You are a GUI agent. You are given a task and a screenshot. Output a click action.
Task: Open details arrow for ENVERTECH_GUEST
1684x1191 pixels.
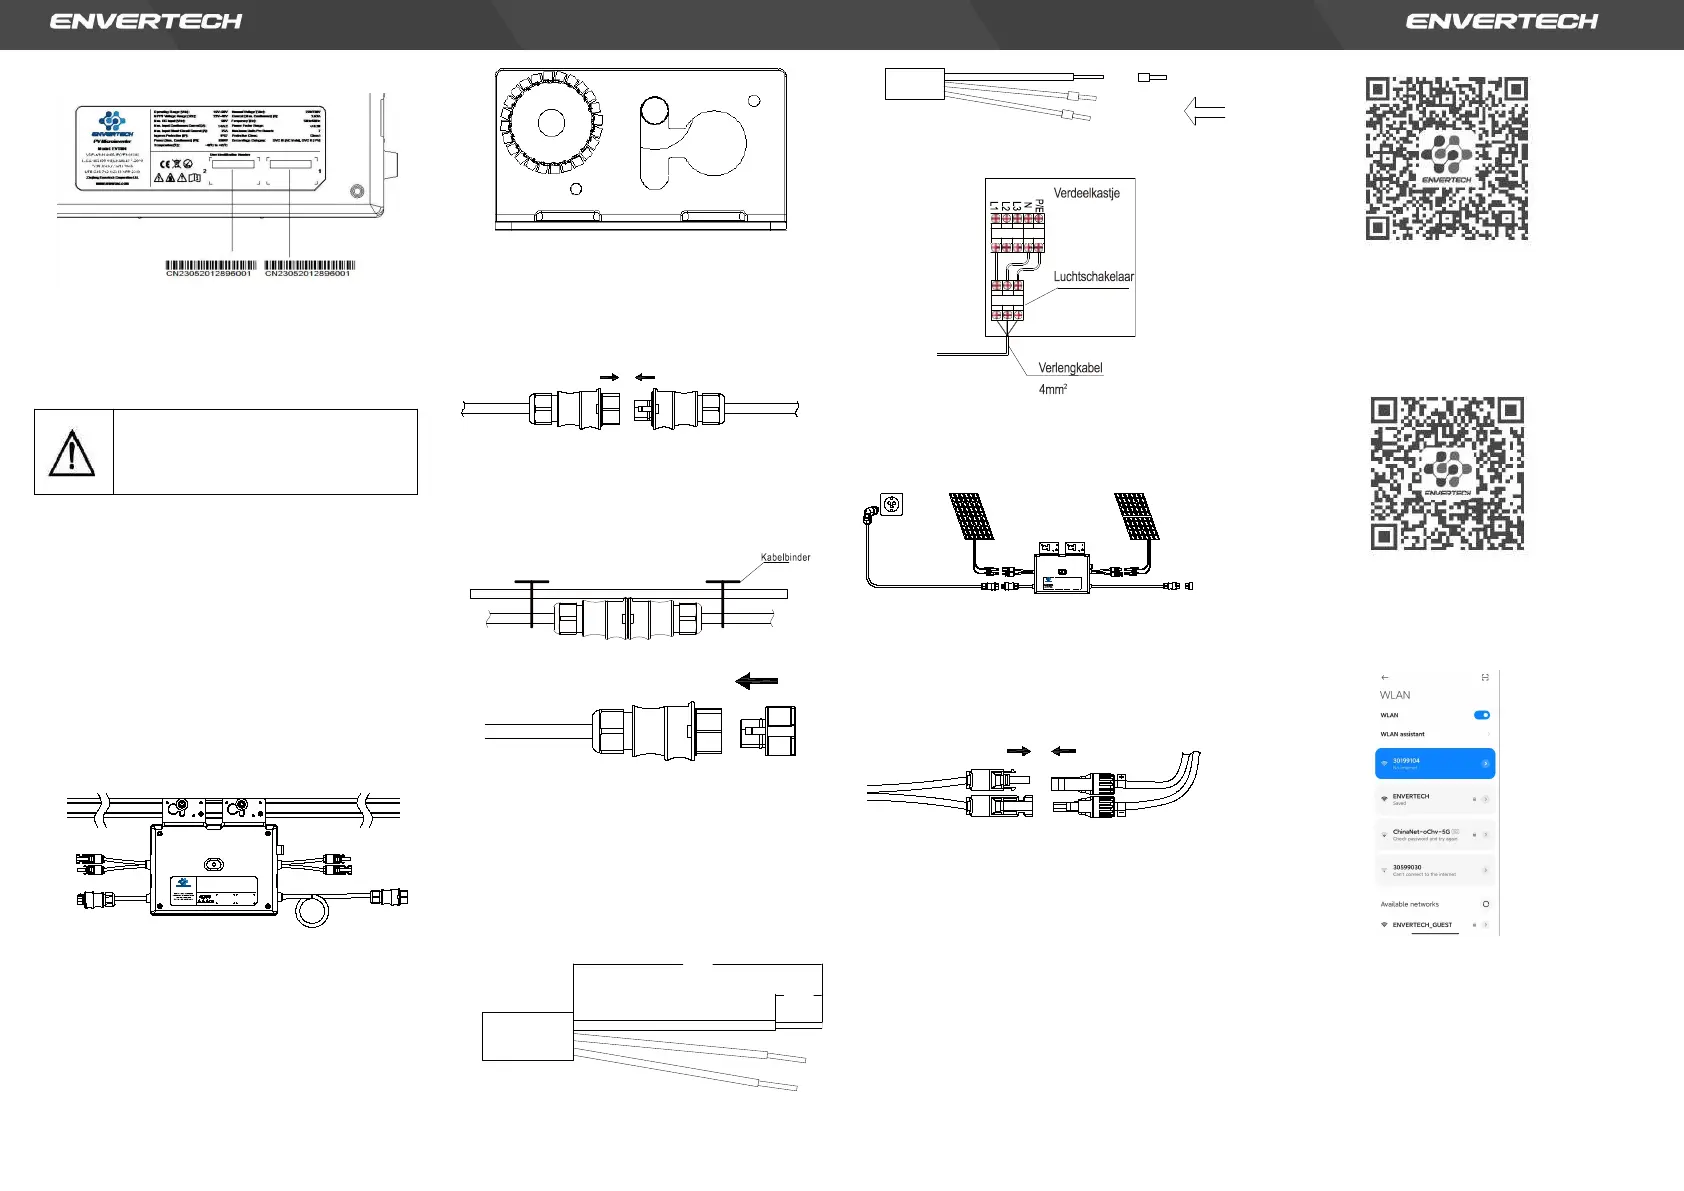[1485, 925]
